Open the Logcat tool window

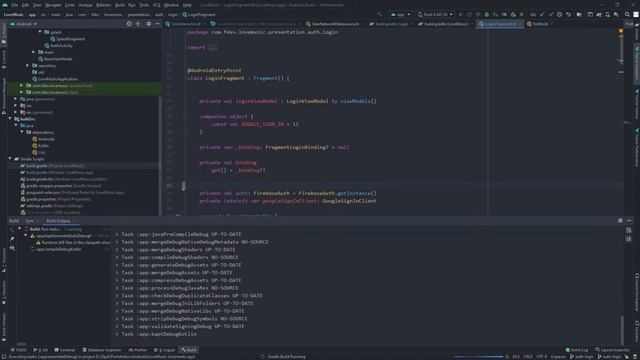tap(164, 350)
